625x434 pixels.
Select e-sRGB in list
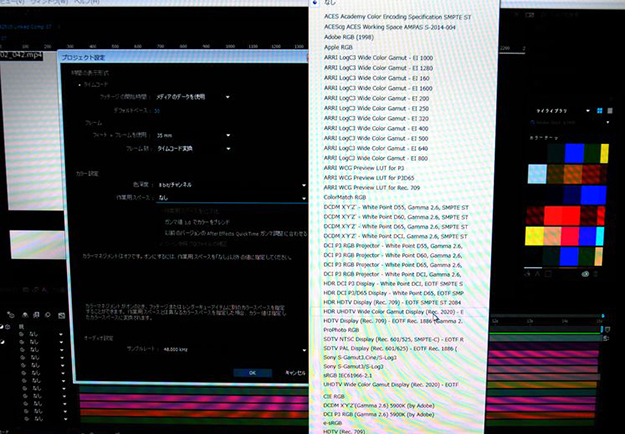(x=333, y=423)
